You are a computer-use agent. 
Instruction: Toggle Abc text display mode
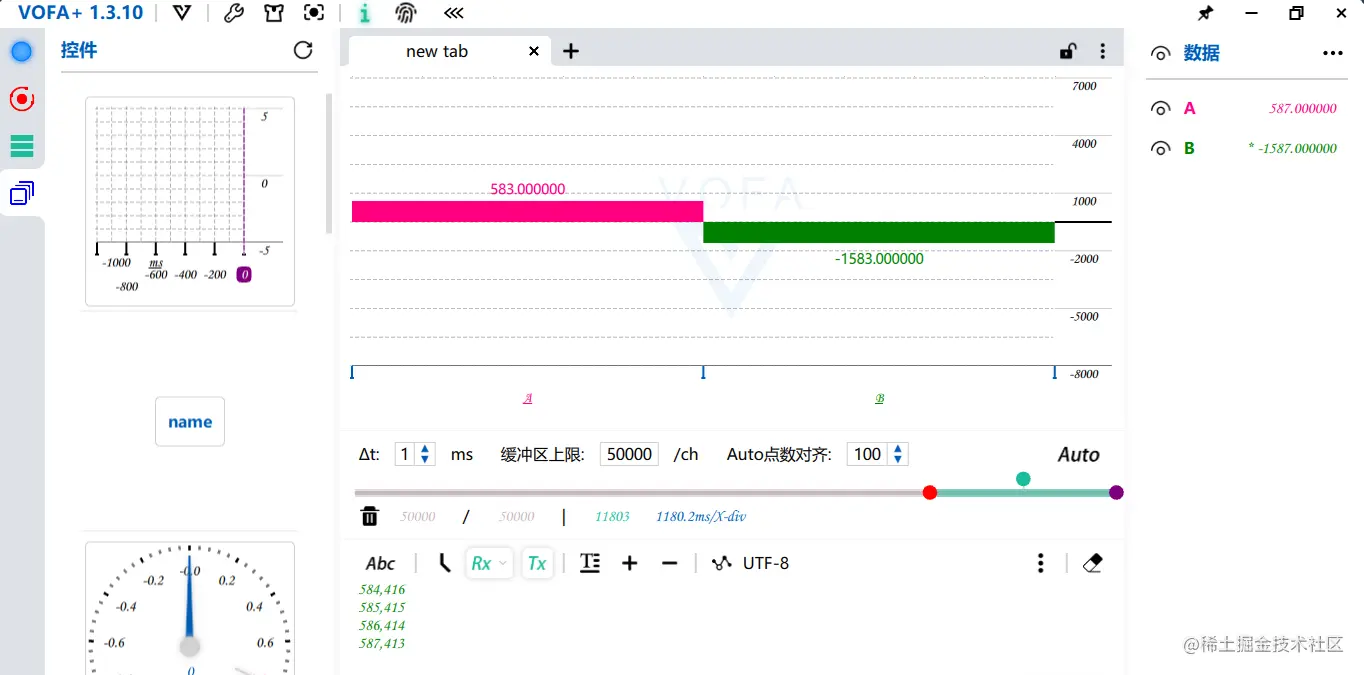(x=380, y=564)
